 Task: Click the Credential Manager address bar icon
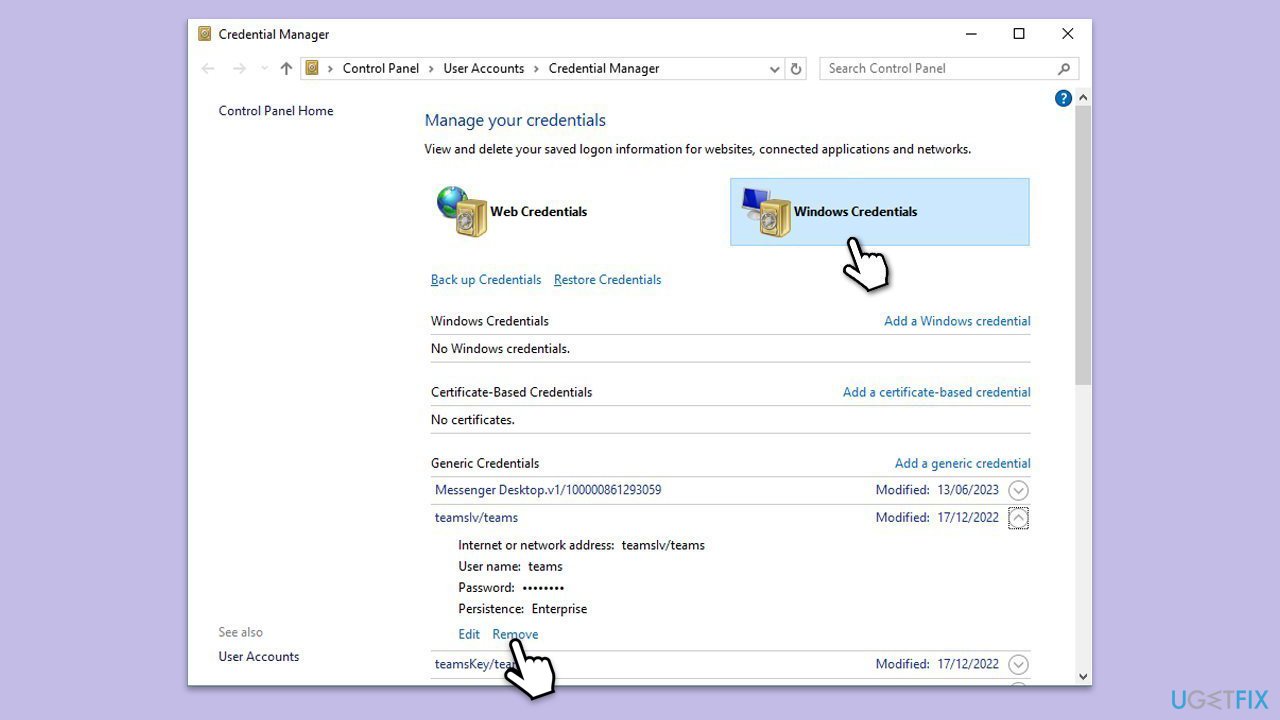click(x=313, y=69)
